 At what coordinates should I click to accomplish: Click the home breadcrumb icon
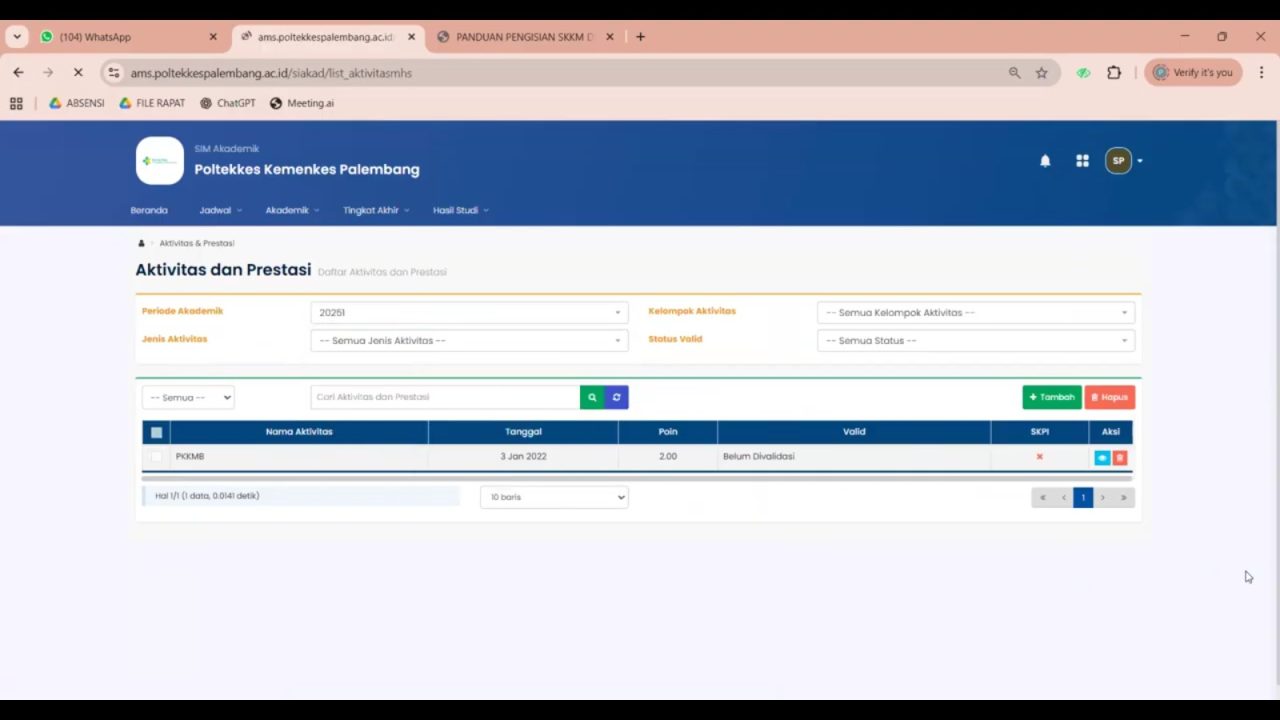coord(141,243)
